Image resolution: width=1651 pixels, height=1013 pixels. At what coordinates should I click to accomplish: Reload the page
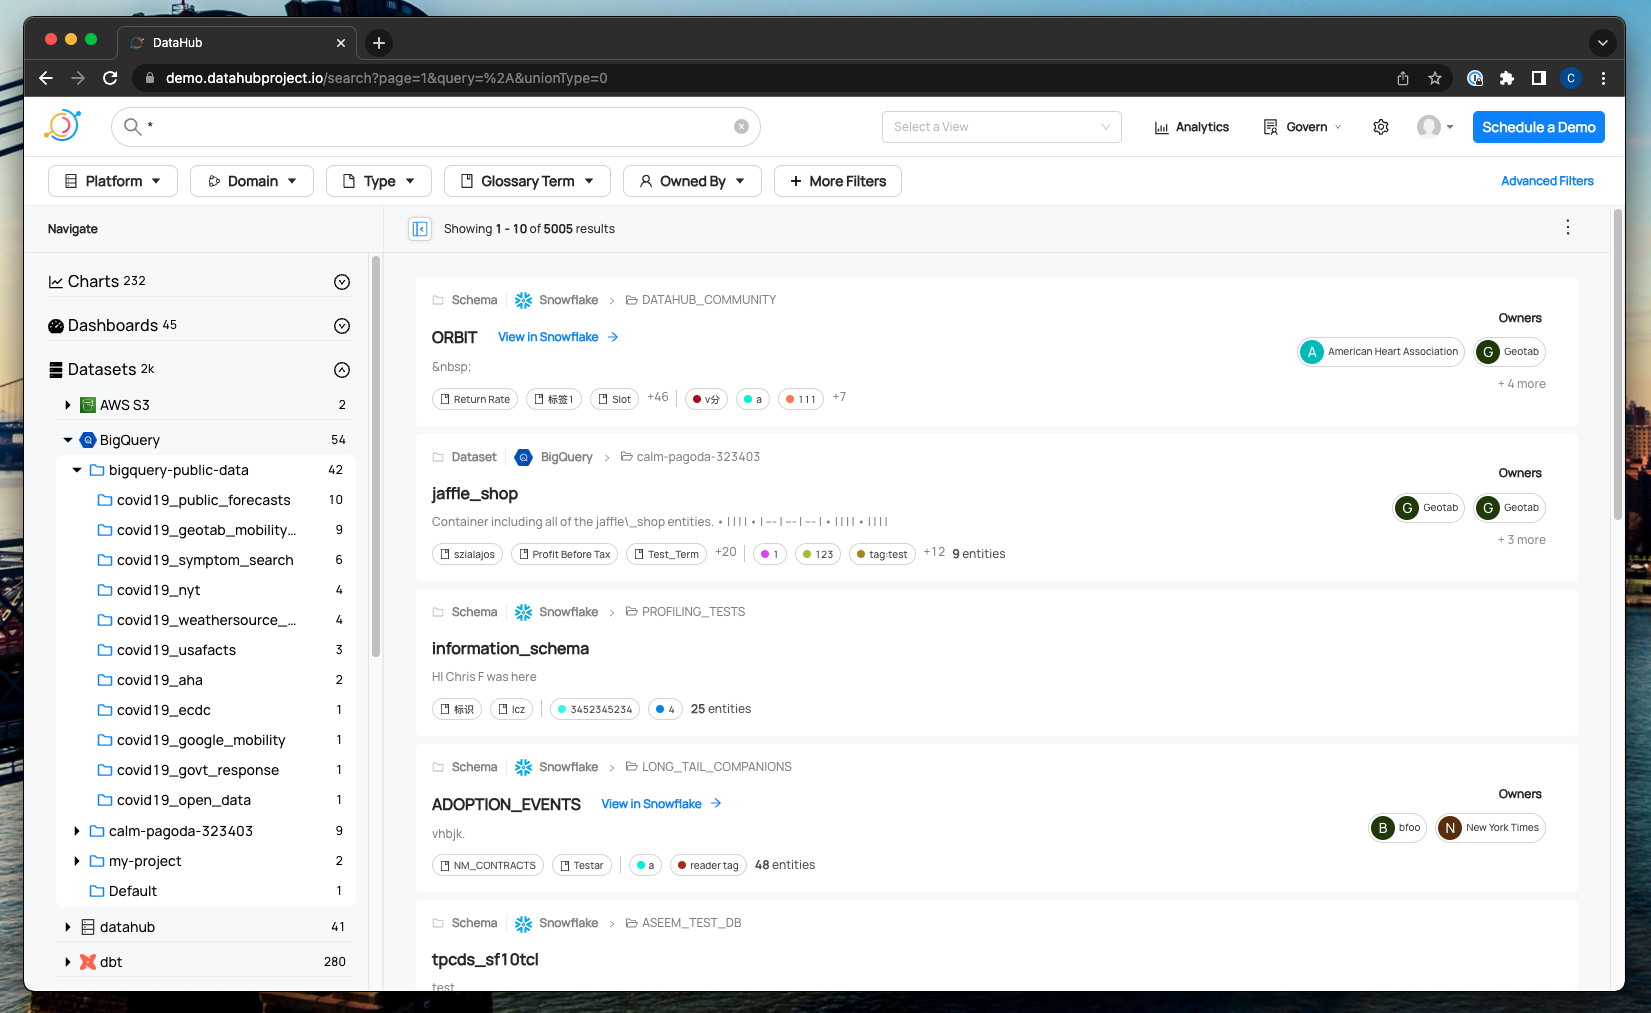coord(110,78)
